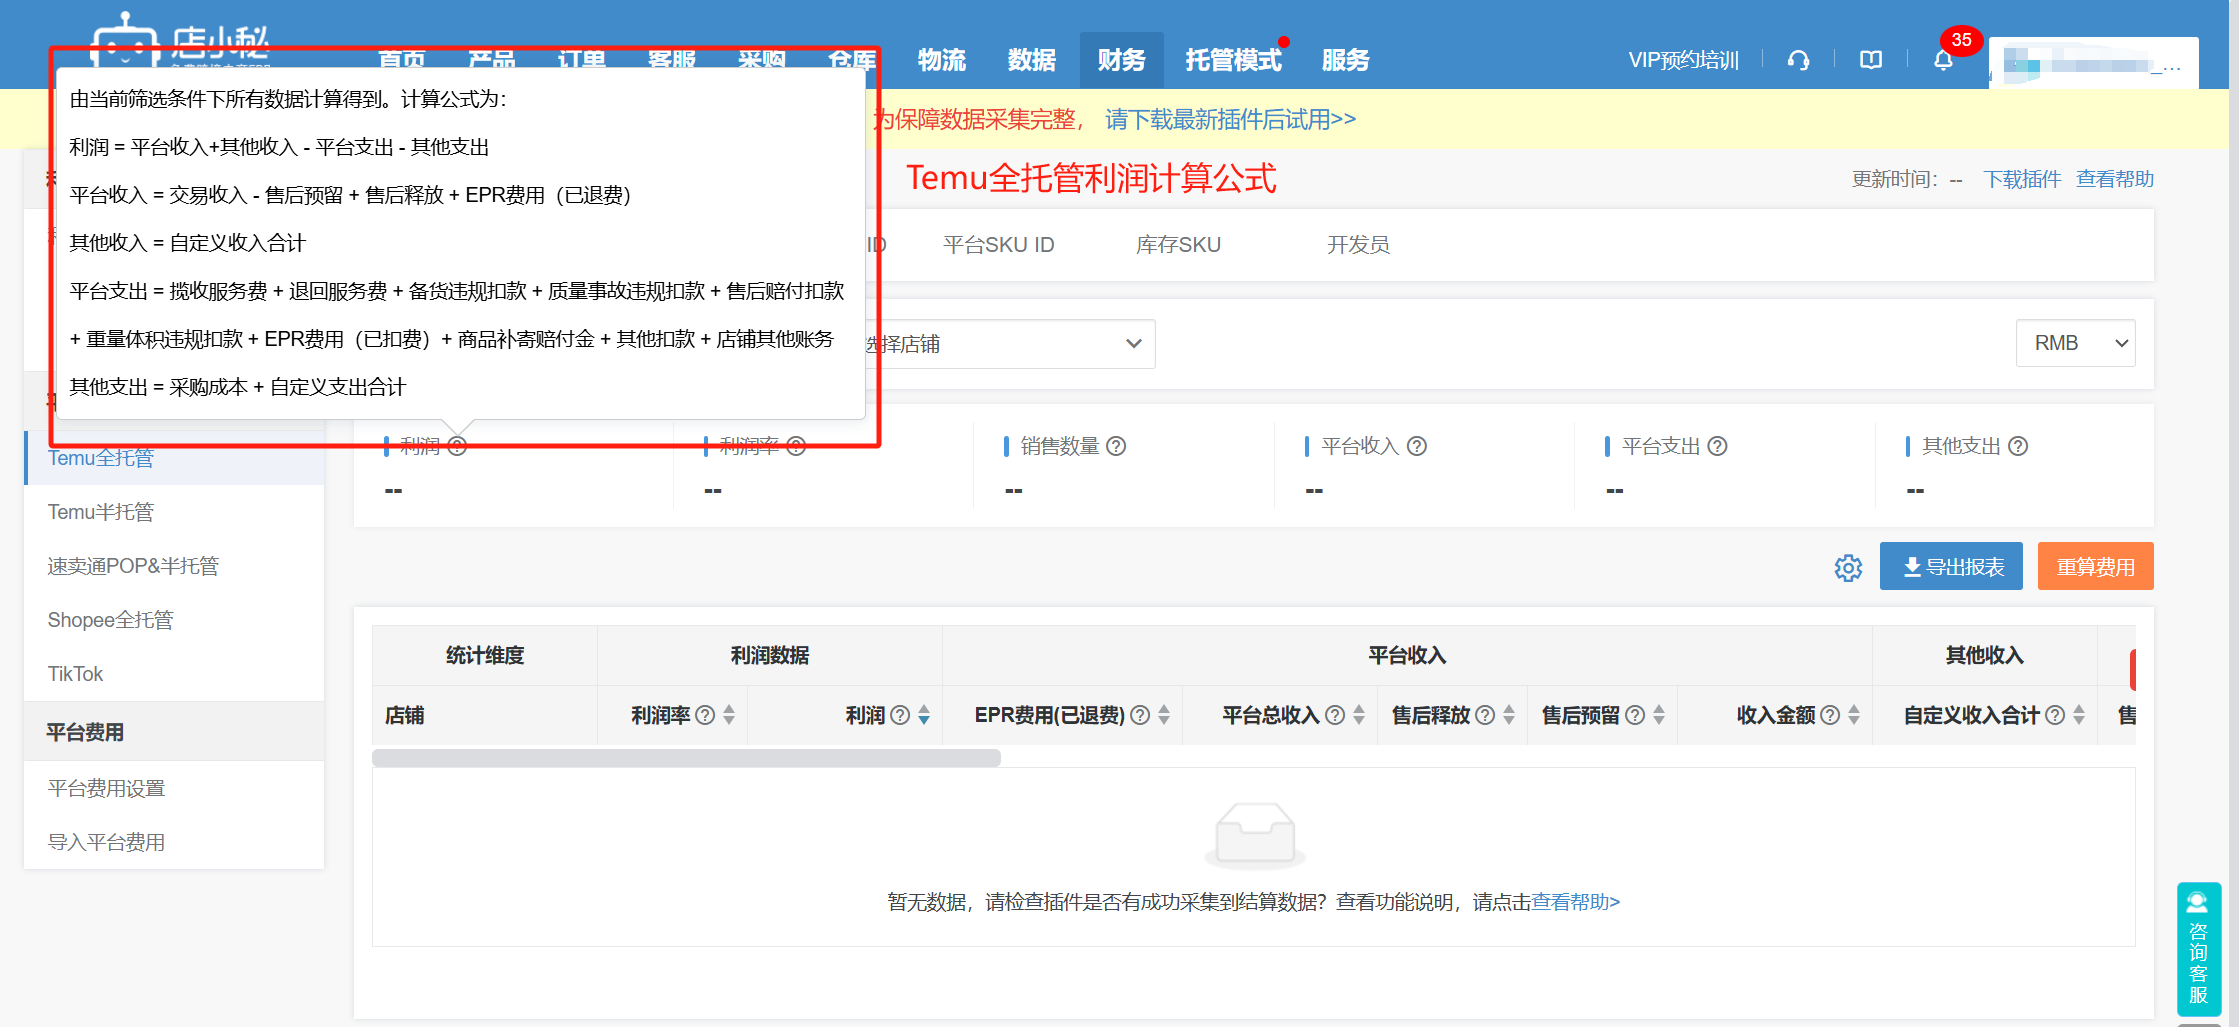Sort table by 利润 column arrows
The width and height of the screenshot is (2239, 1027).
[924, 715]
